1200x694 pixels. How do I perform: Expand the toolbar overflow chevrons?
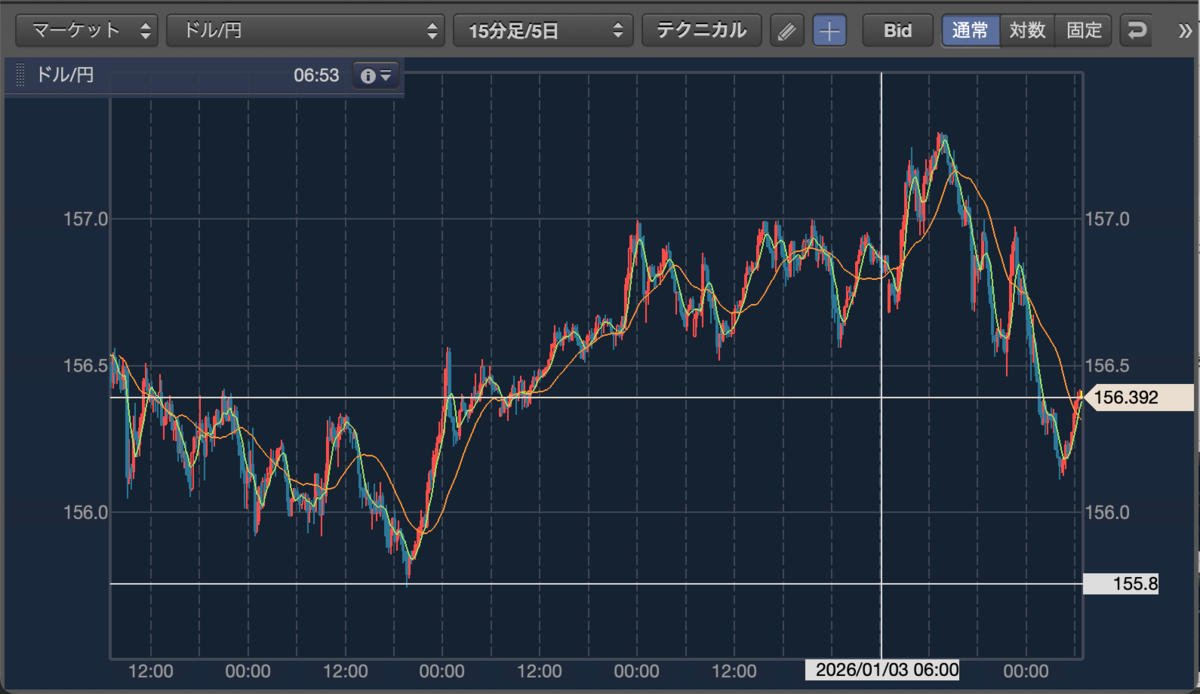pyautogui.click(x=1186, y=30)
